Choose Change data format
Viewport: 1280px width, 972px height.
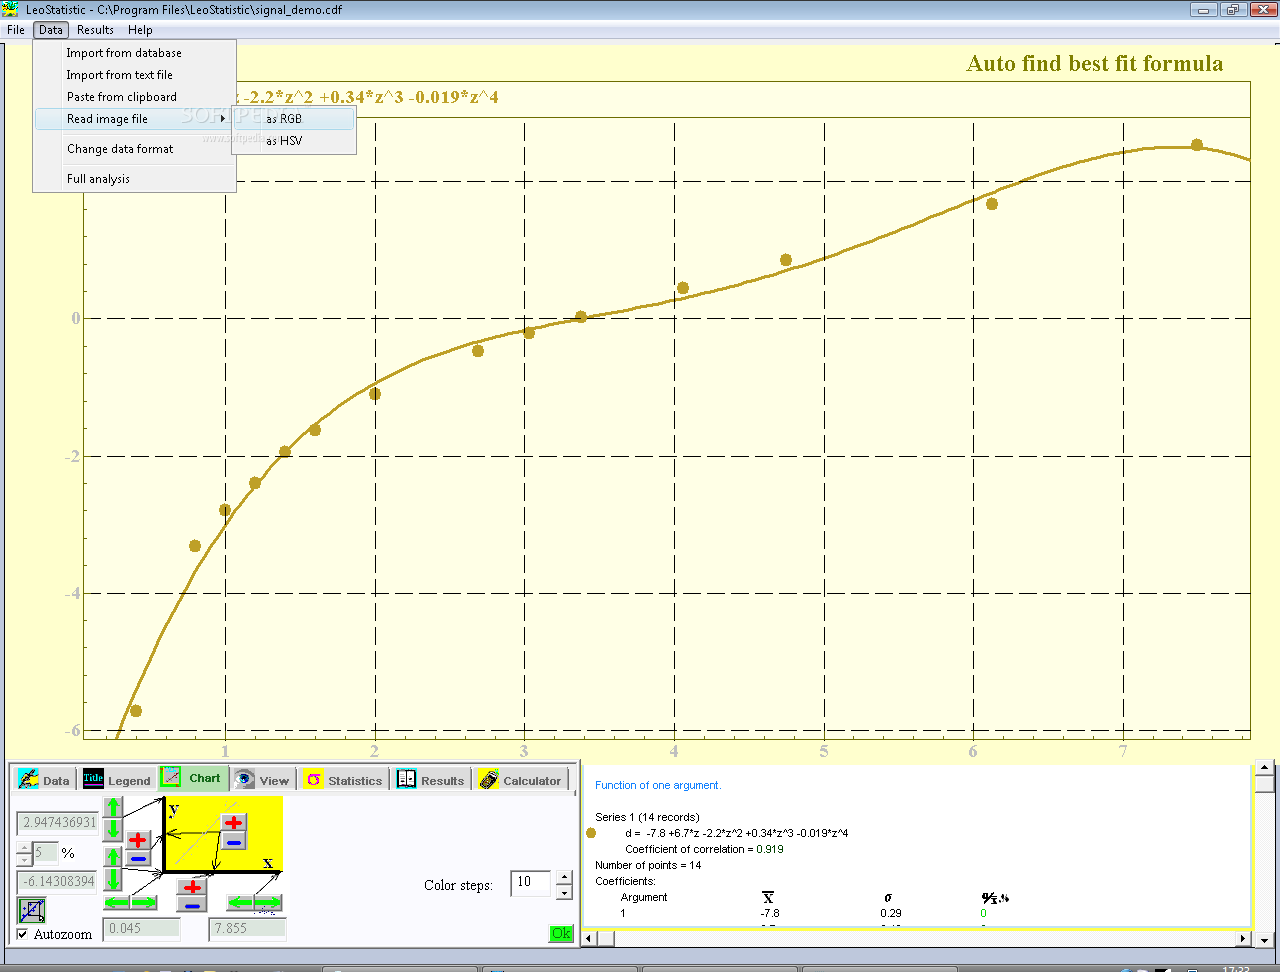(x=135, y=149)
